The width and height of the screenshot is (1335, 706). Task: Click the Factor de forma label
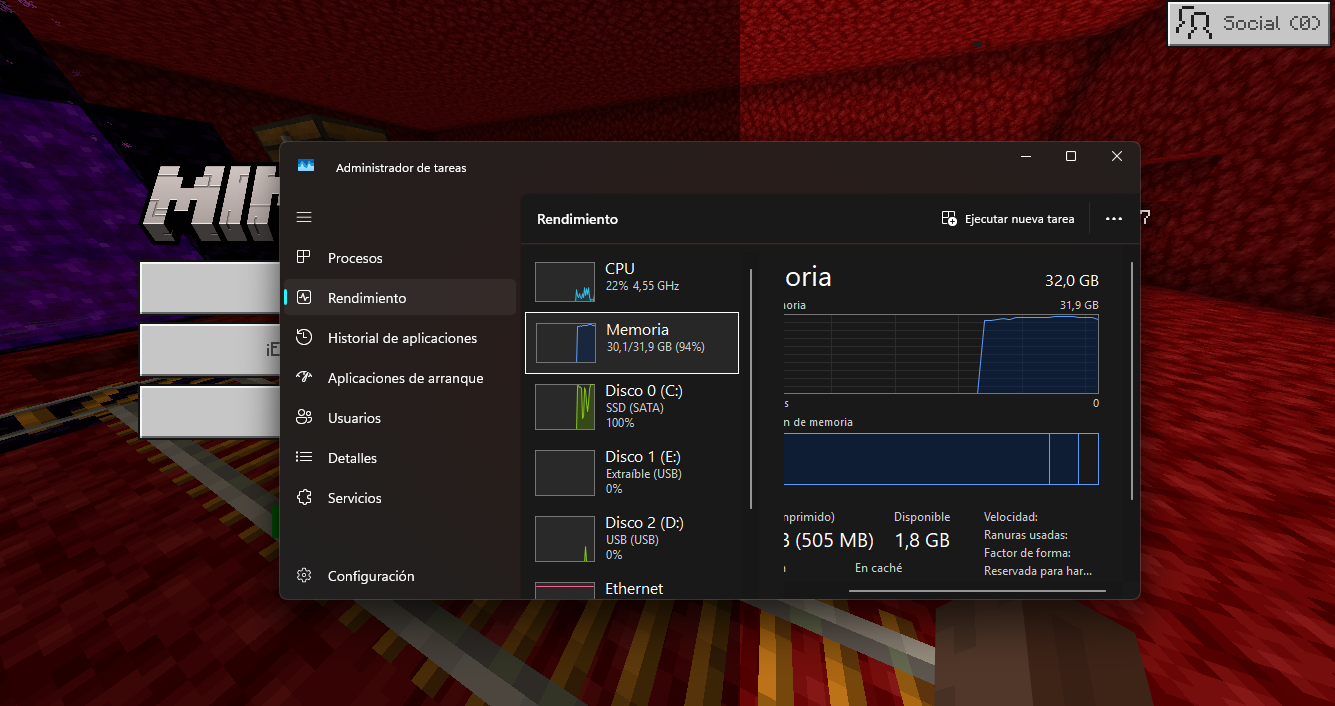pos(1027,553)
